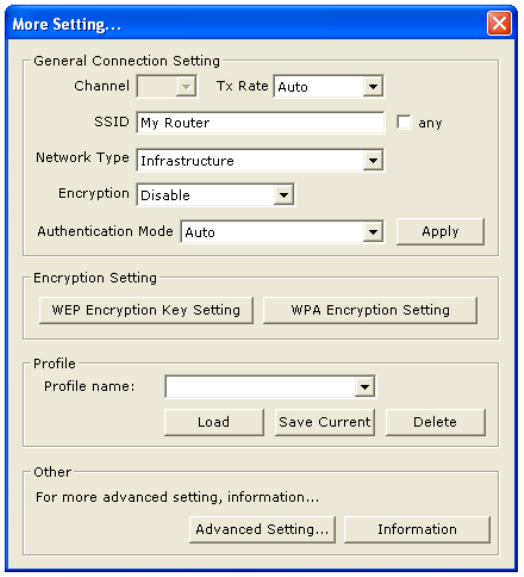The width and height of the screenshot is (524, 577).
Task: Close the More Setting window
Action: [499, 23]
